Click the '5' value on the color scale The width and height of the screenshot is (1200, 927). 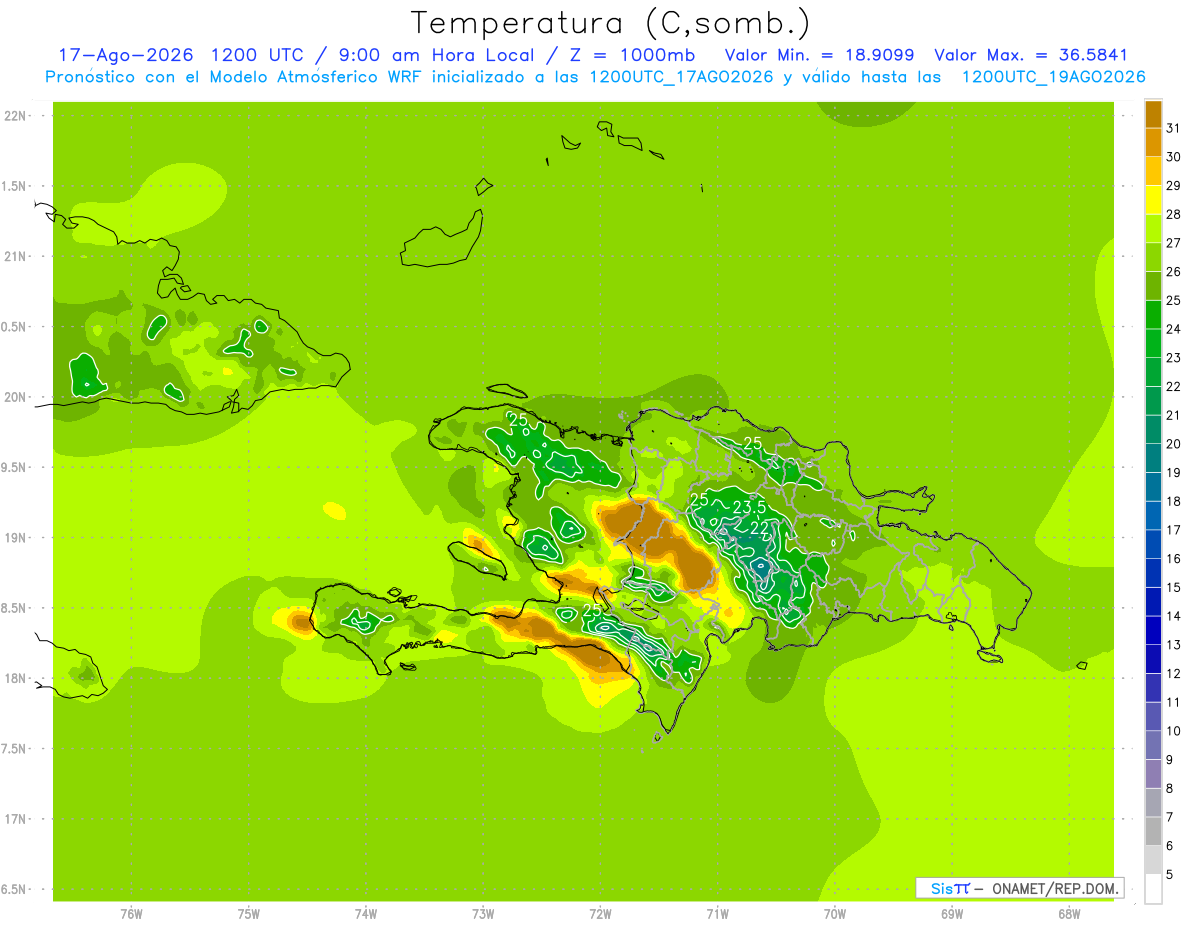1169,874
